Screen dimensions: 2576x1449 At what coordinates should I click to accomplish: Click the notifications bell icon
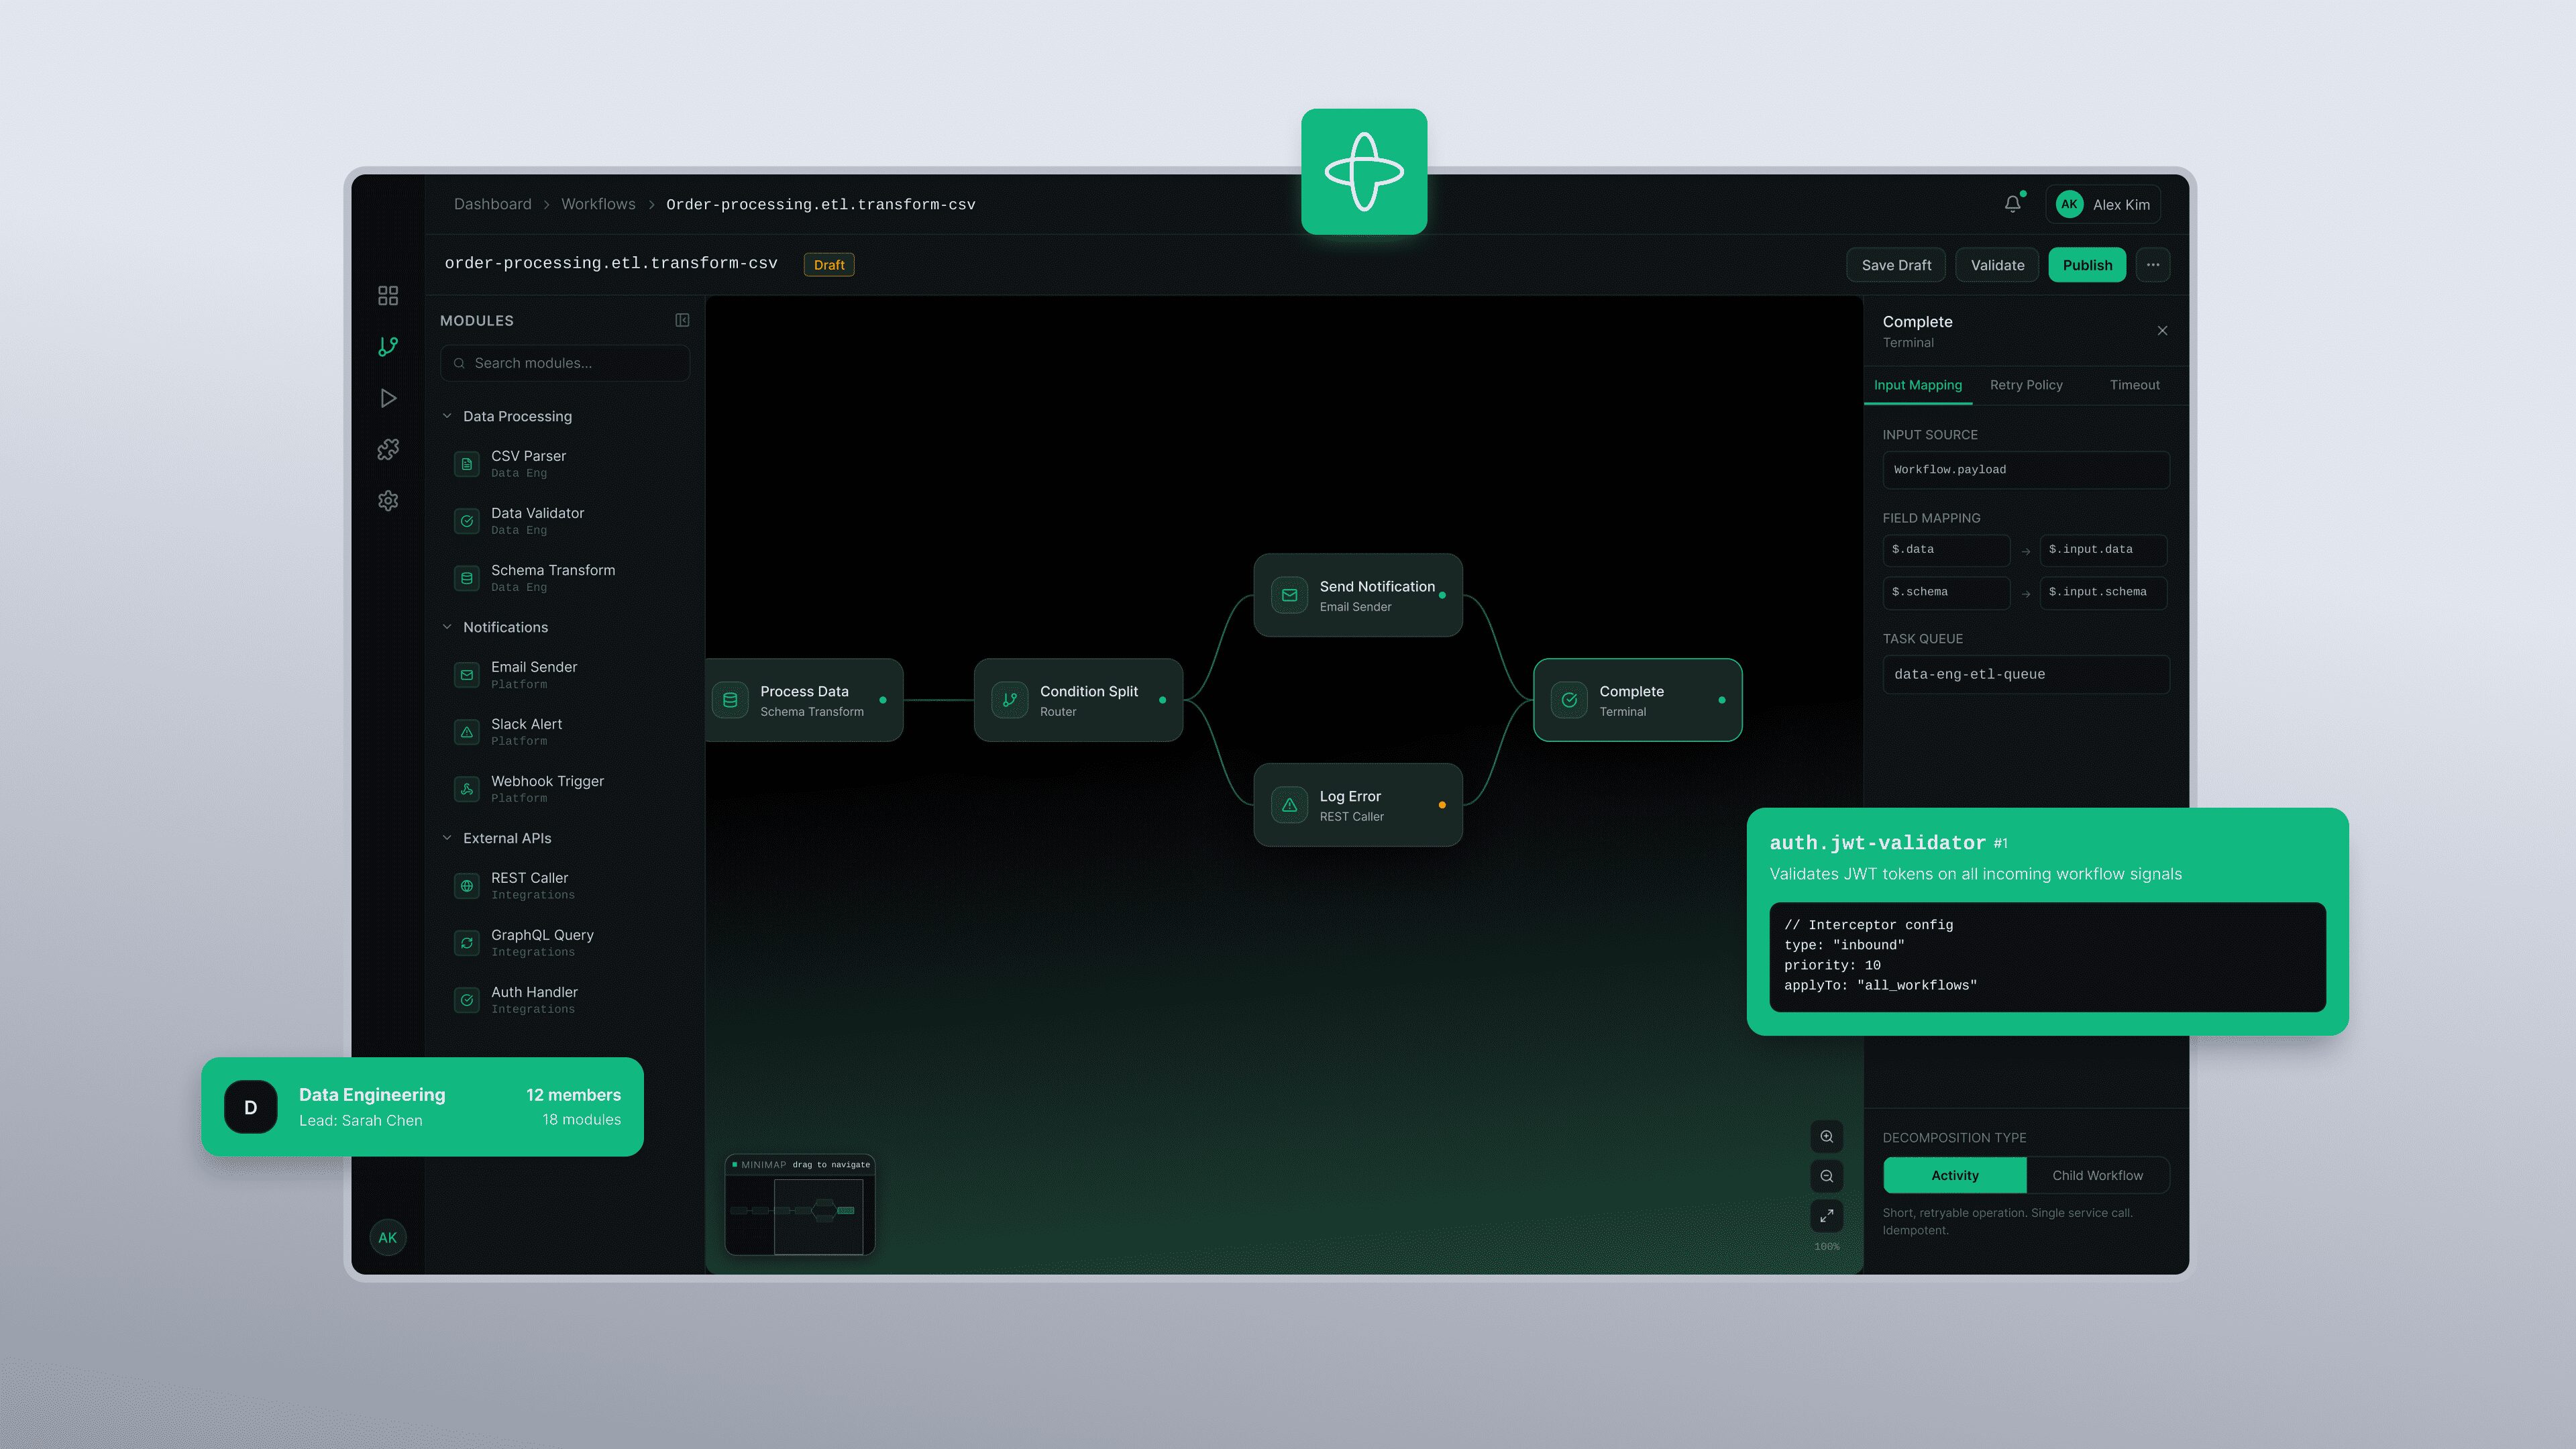click(x=2013, y=204)
